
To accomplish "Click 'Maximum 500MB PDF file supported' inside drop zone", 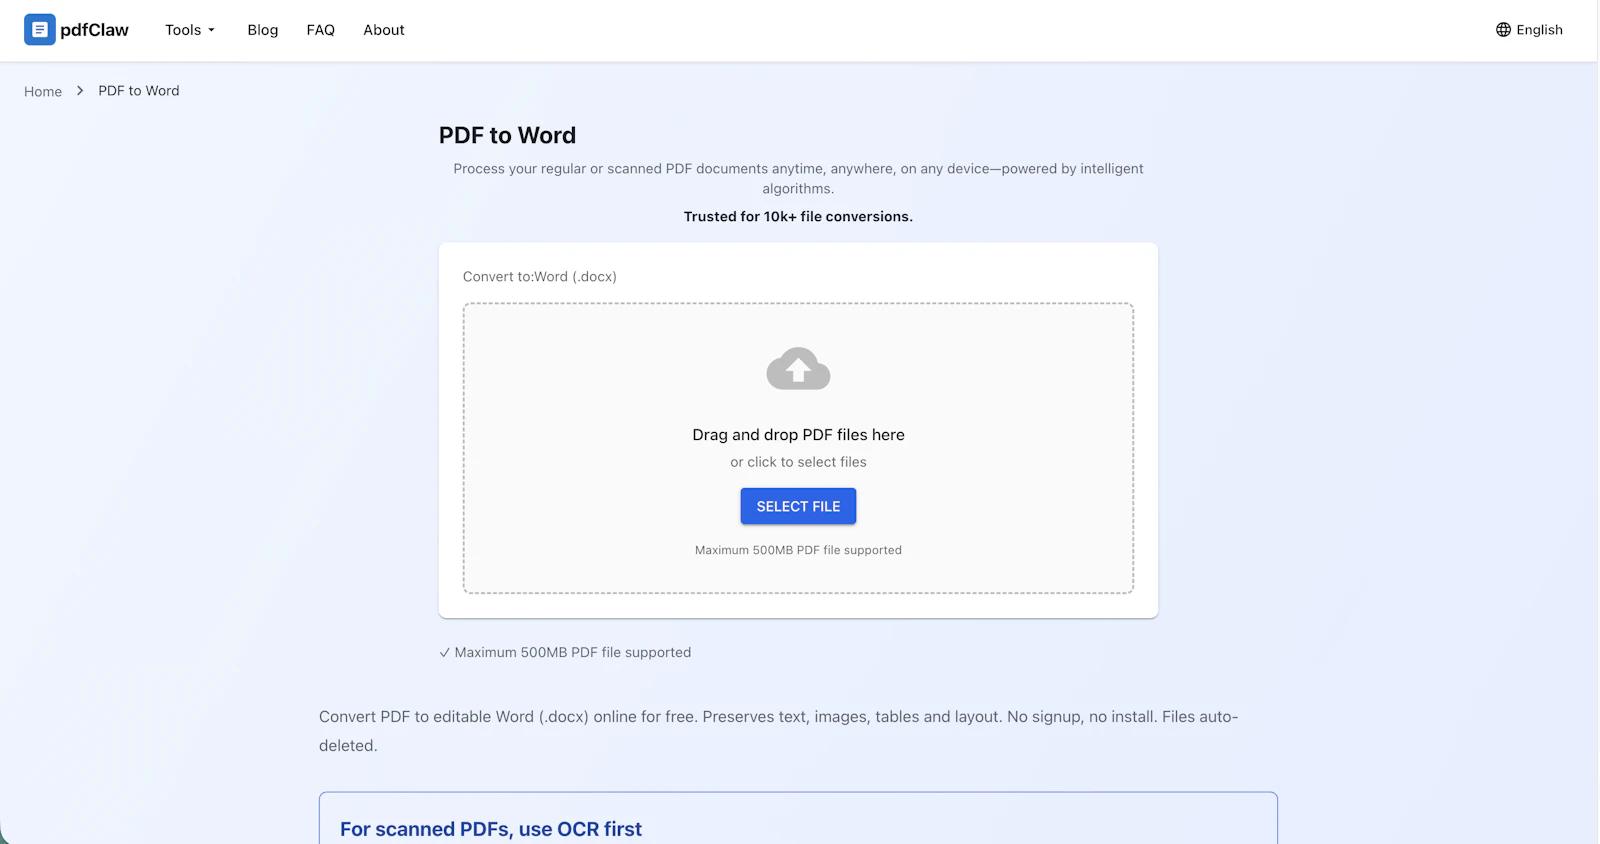I will 798,550.
